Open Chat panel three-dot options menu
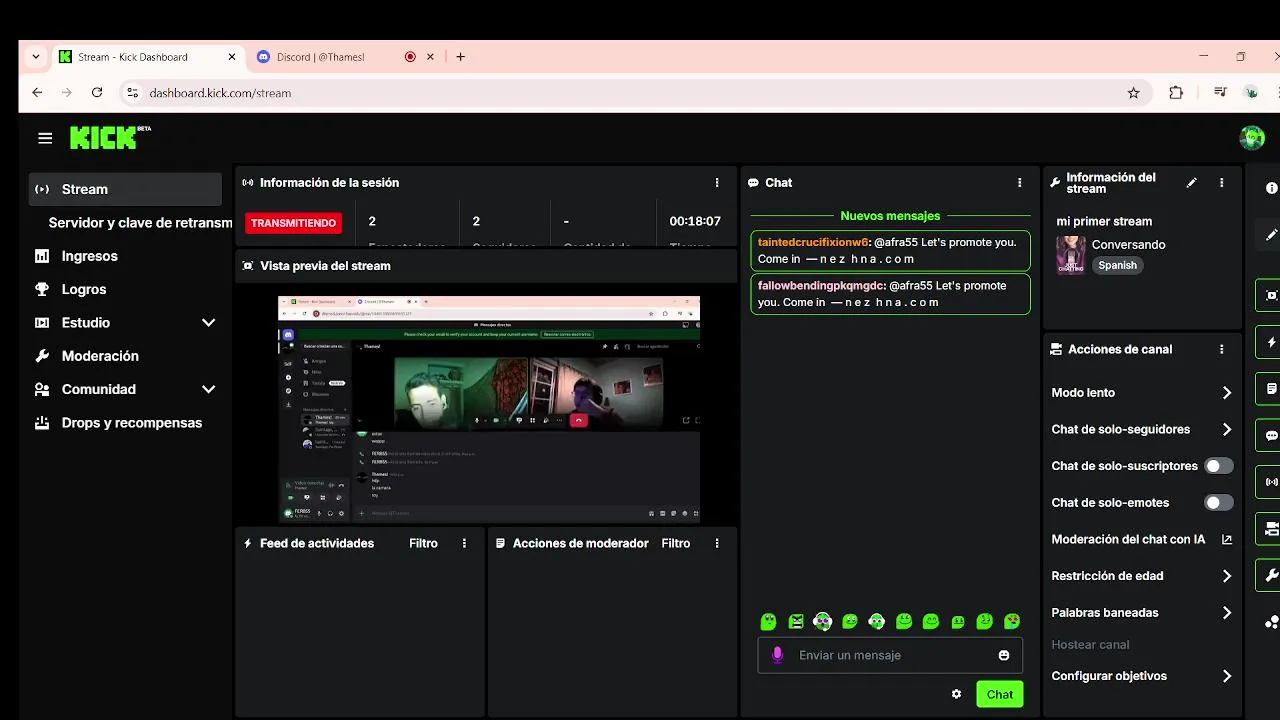 point(1020,183)
